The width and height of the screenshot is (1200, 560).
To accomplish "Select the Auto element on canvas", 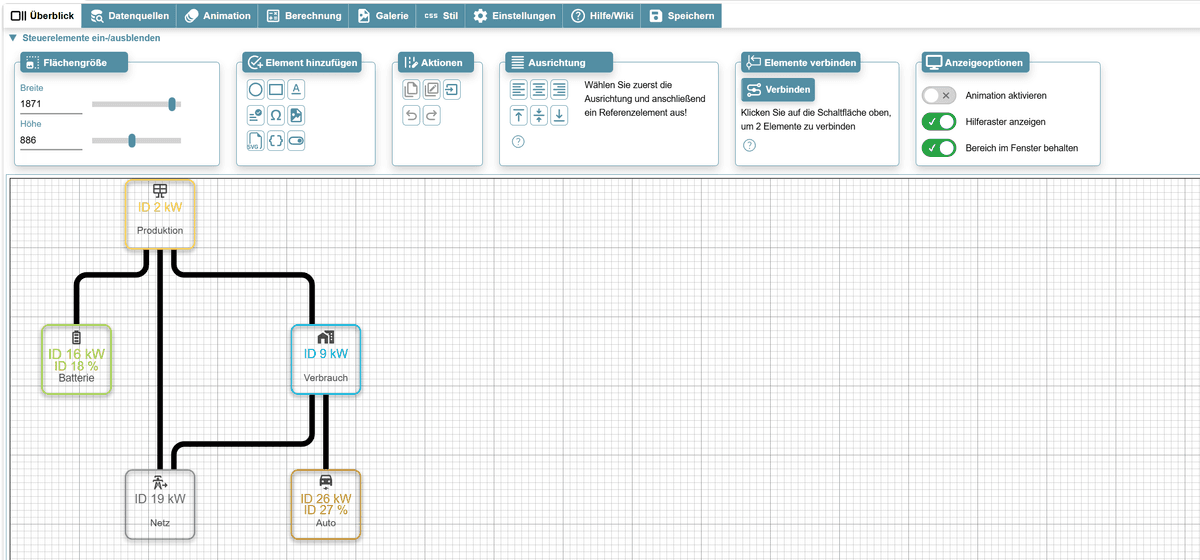I will tap(326, 505).
